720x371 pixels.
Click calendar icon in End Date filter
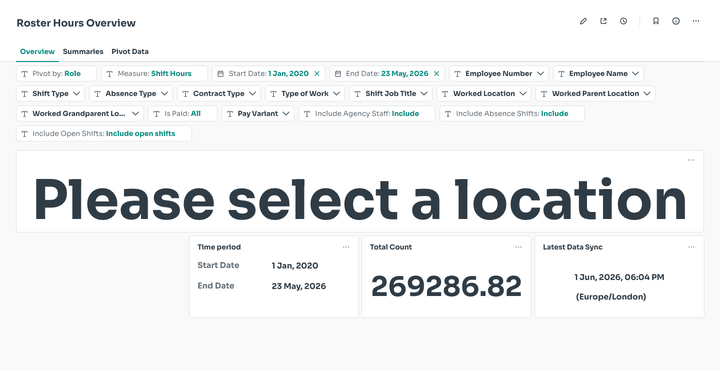tap(338, 73)
